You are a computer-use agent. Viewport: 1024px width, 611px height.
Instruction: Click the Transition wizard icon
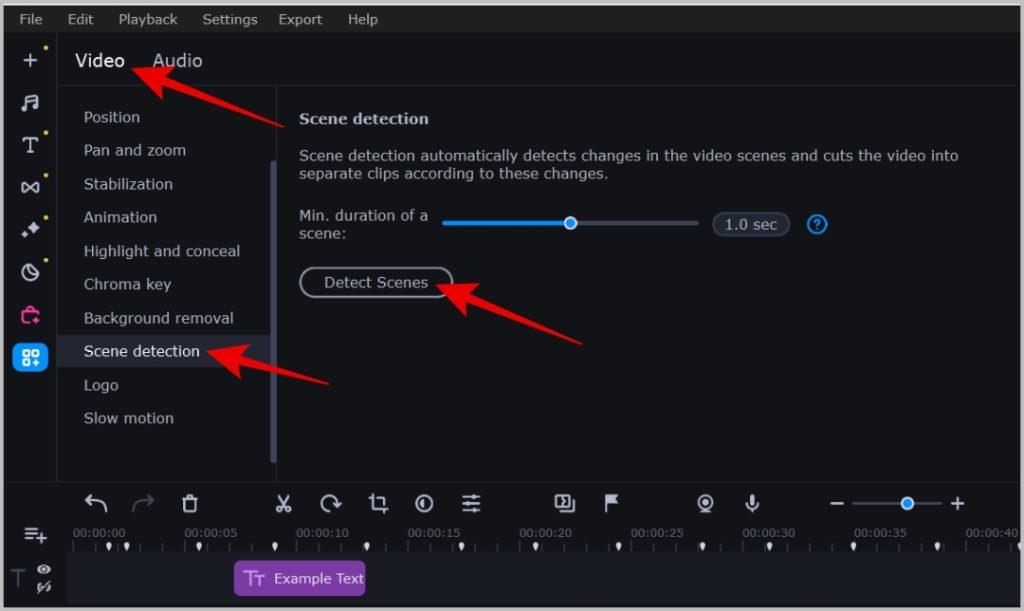click(x=565, y=503)
